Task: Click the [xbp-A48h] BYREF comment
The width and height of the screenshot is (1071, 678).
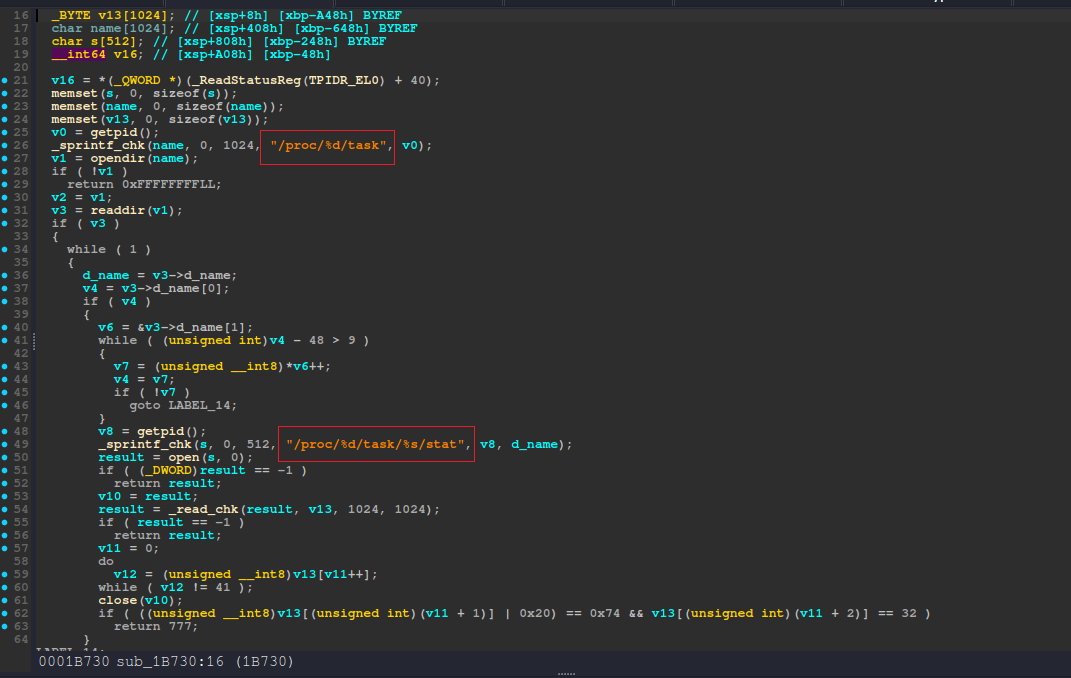Action: click(x=340, y=15)
